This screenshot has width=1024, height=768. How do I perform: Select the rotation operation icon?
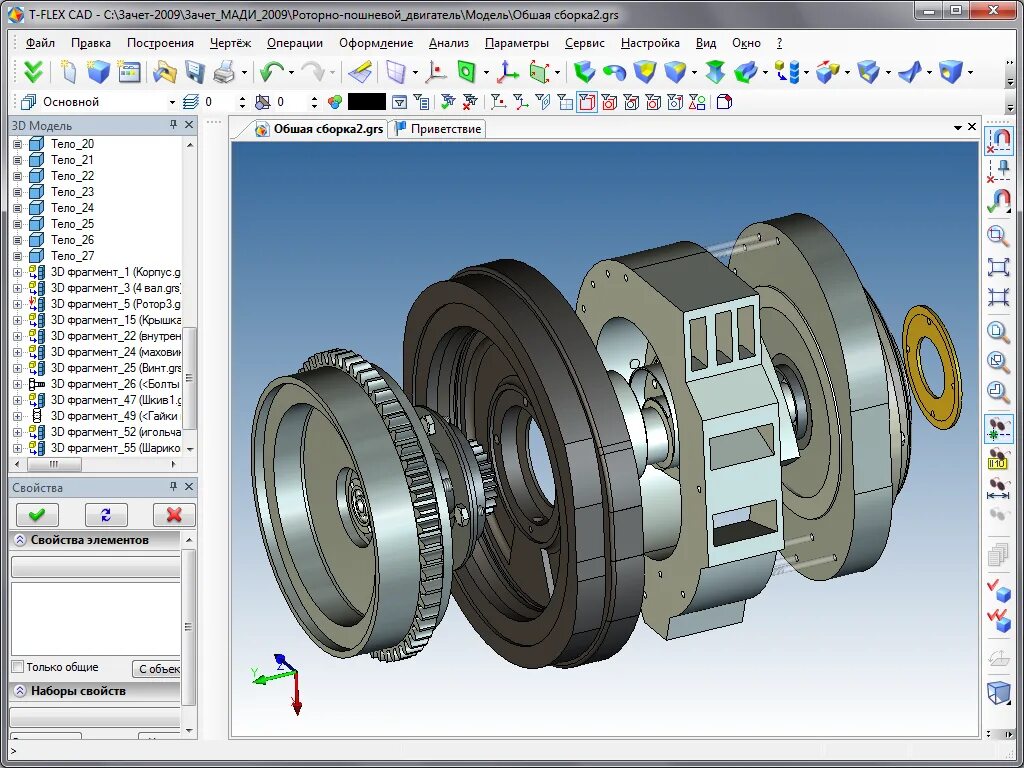tap(614, 72)
